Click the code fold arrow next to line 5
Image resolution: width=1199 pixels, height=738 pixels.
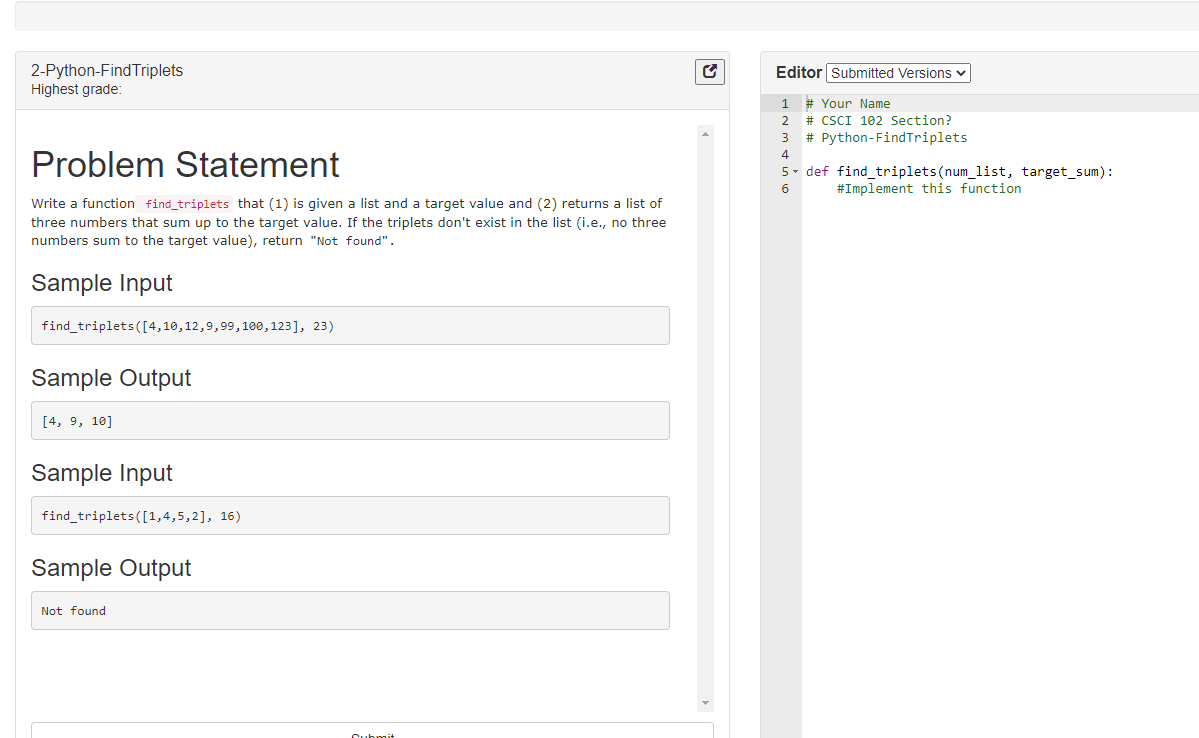click(795, 171)
